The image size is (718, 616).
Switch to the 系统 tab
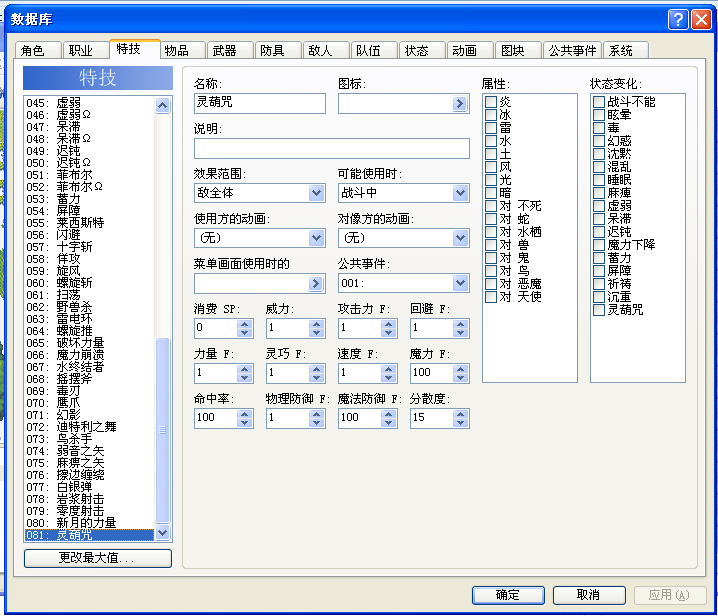pyautogui.click(x=626, y=50)
